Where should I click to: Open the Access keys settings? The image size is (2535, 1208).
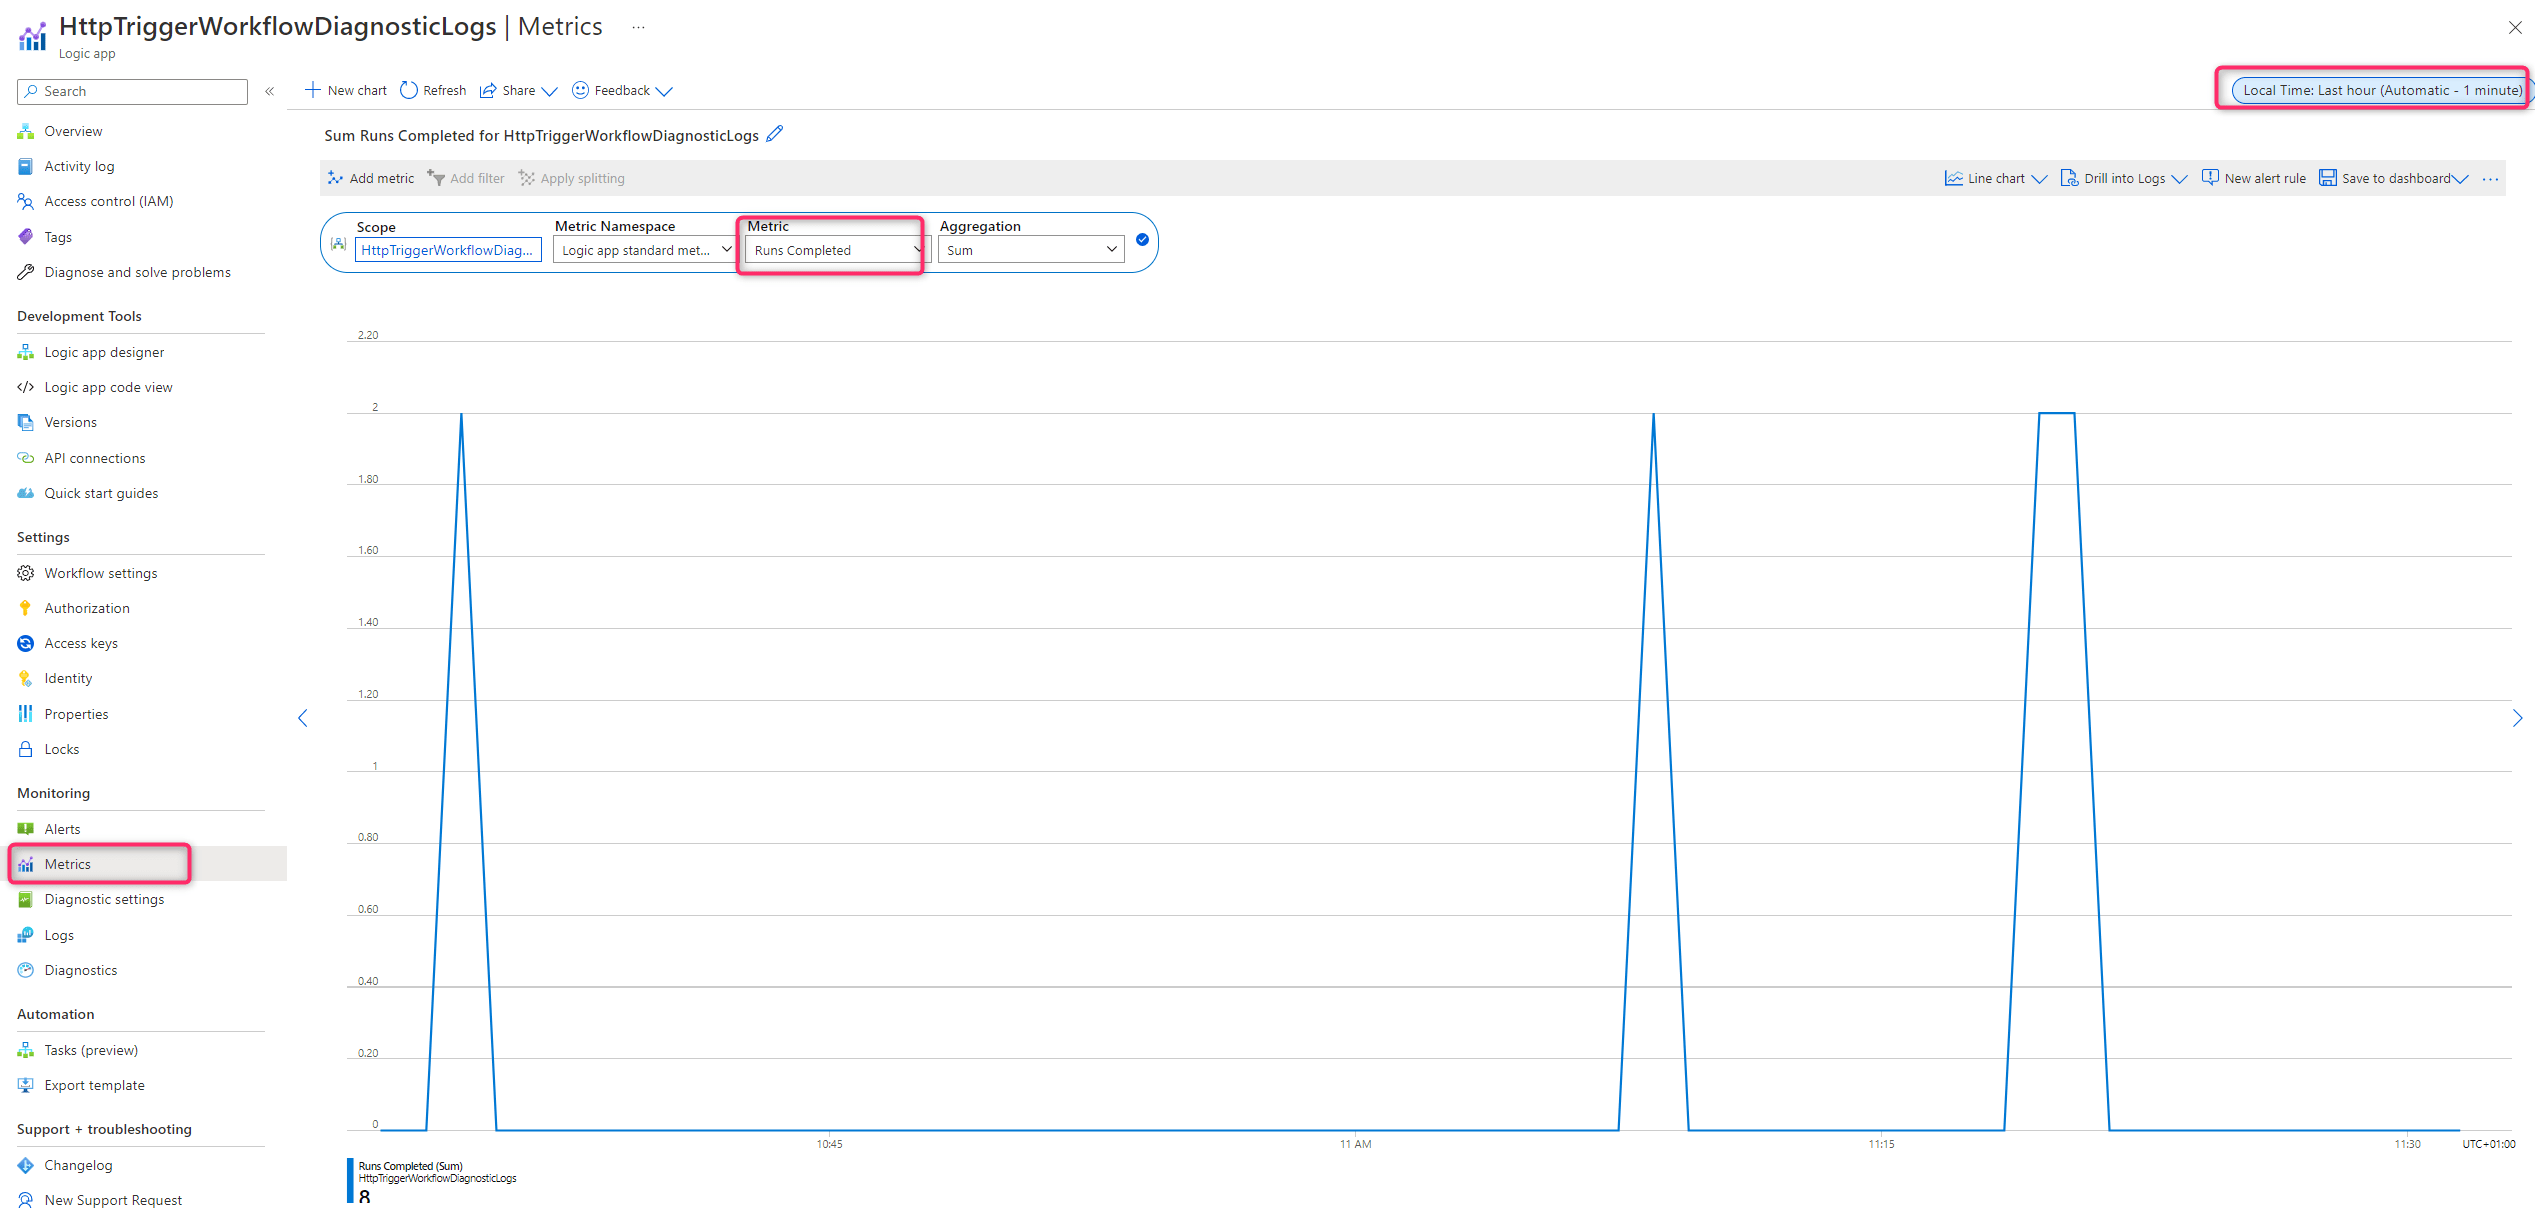click(81, 643)
